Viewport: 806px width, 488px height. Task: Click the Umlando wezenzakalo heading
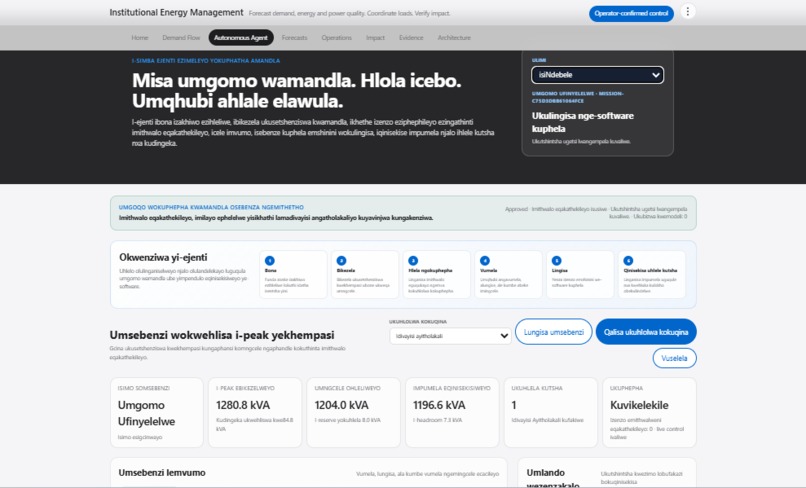553,478
